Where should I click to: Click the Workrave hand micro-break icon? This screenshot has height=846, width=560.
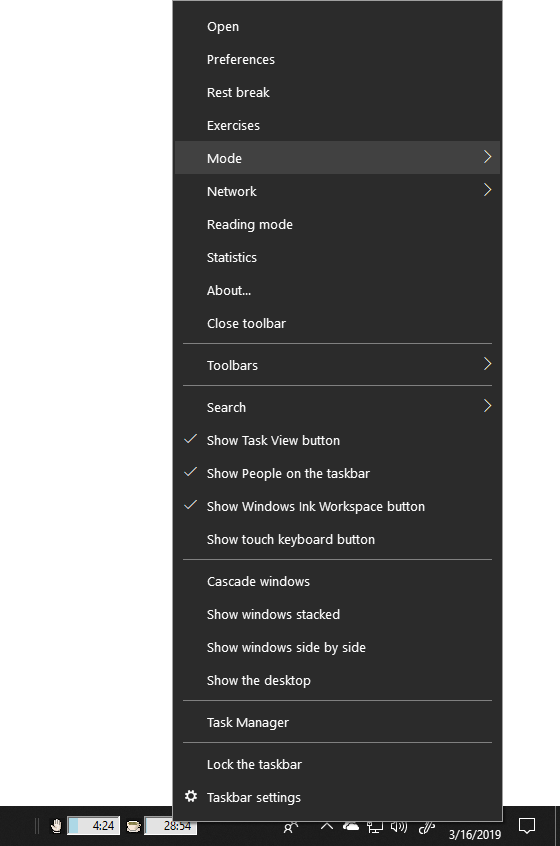click(56, 825)
